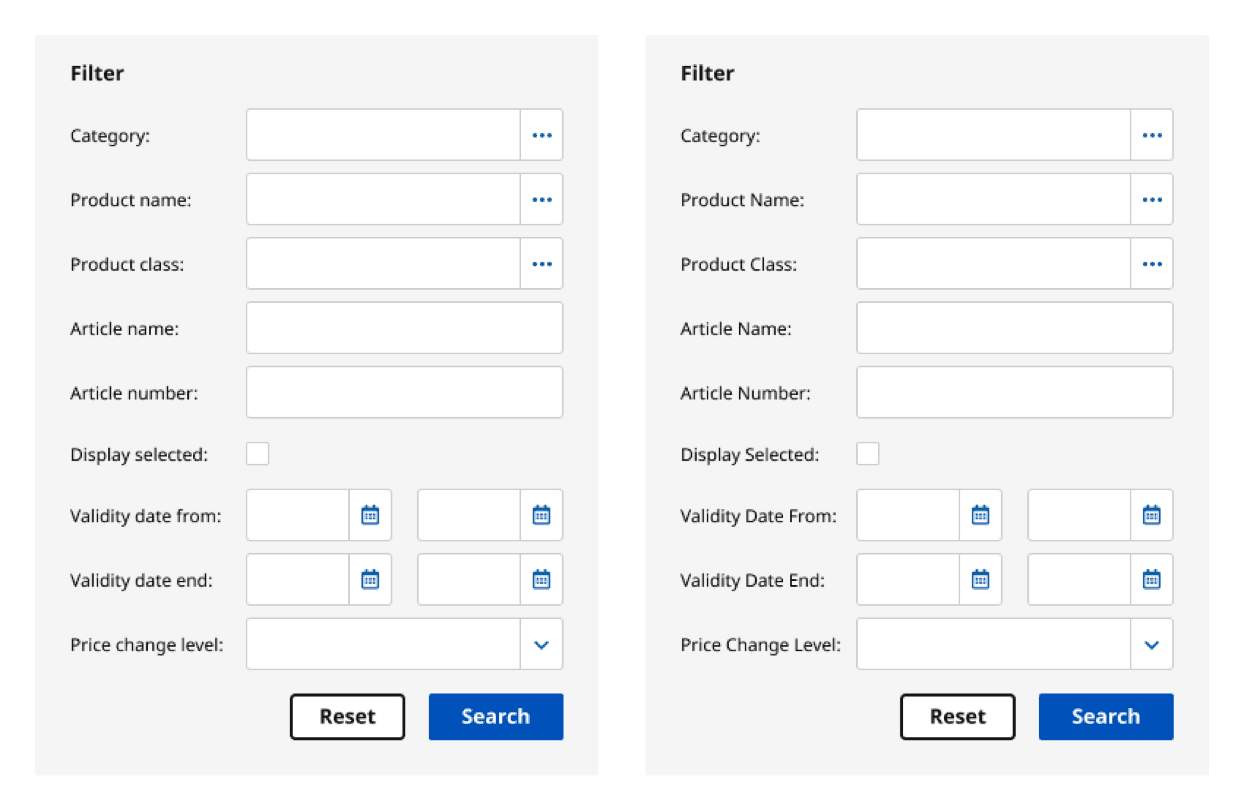Tick the 'Display selected' checkbox in left panel

(258, 454)
